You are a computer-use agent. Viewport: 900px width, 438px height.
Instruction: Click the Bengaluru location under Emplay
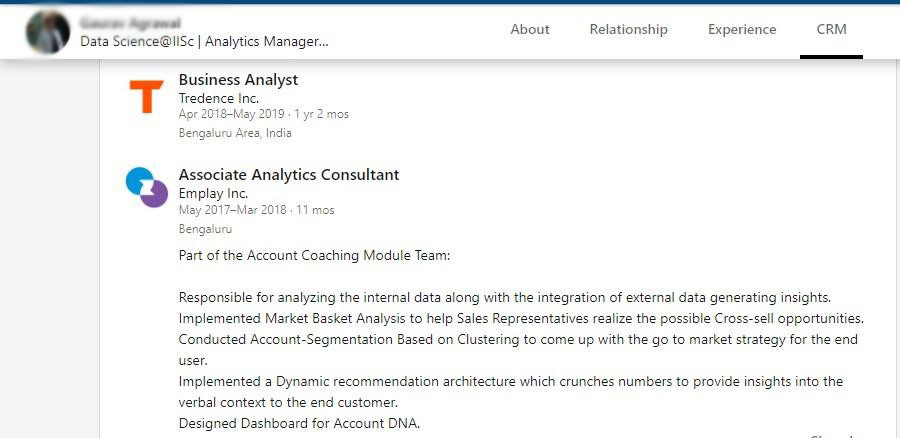205,228
